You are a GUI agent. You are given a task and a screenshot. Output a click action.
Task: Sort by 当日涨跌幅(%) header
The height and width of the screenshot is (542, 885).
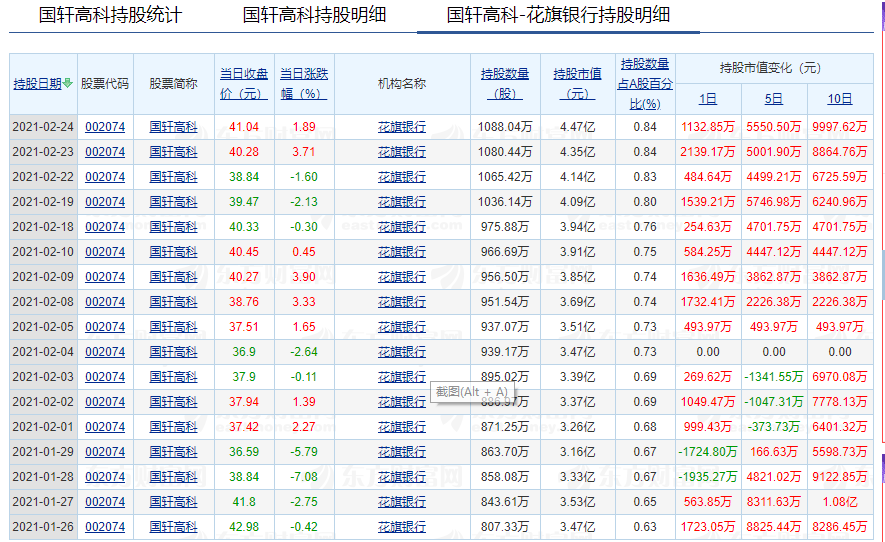(304, 84)
